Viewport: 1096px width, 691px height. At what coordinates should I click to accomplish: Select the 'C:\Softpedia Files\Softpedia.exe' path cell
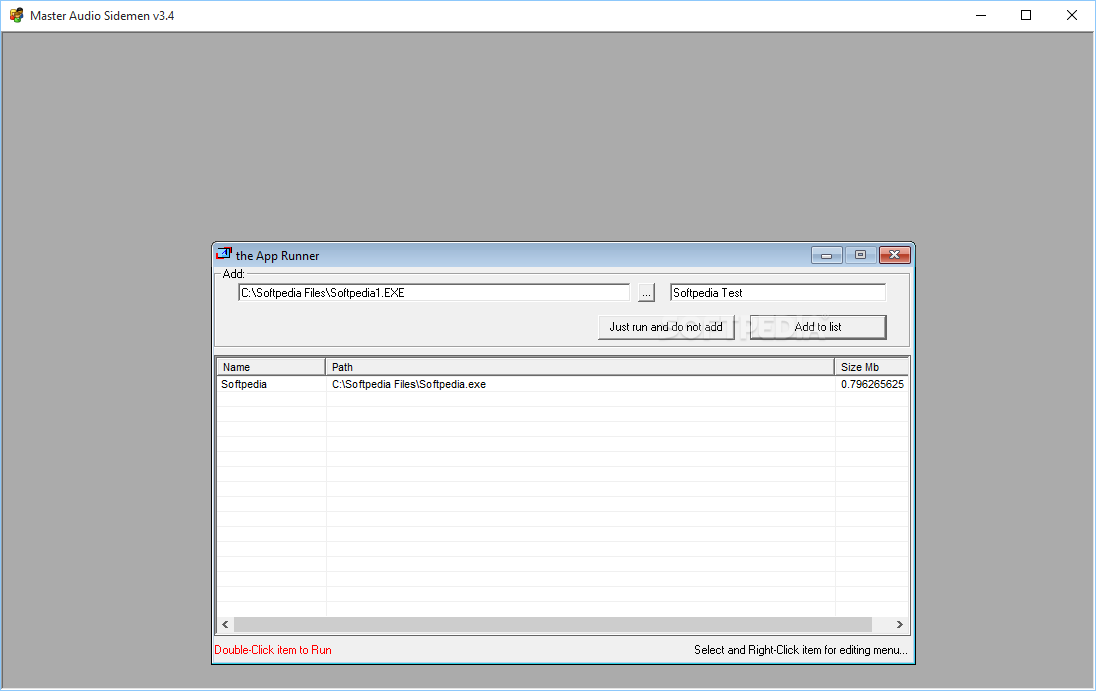[x=409, y=384]
